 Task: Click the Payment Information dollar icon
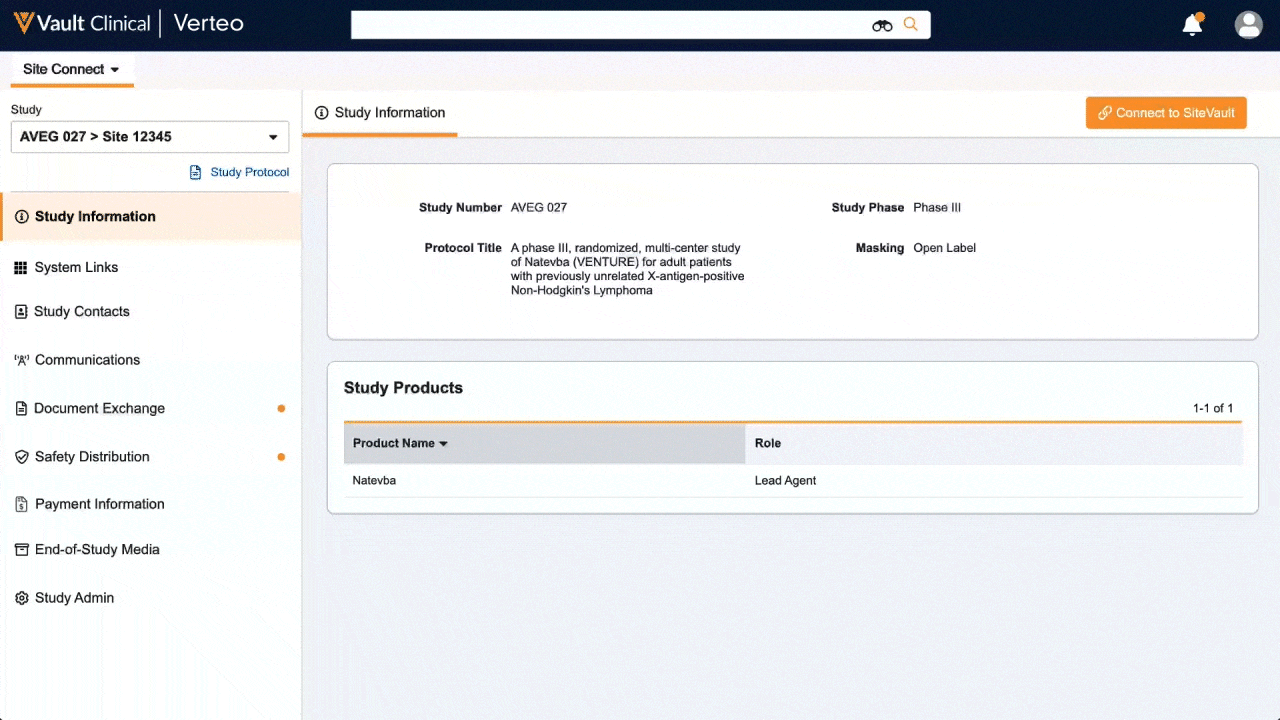(21, 505)
